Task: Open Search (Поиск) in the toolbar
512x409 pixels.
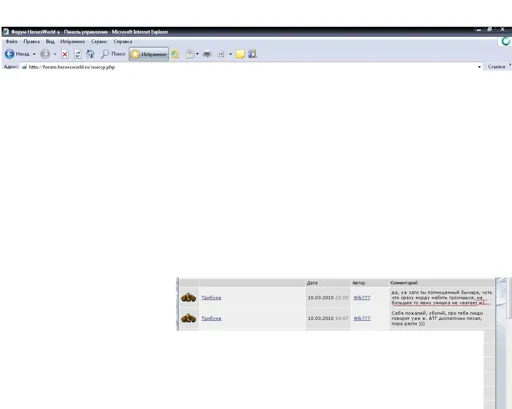Action: point(113,54)
